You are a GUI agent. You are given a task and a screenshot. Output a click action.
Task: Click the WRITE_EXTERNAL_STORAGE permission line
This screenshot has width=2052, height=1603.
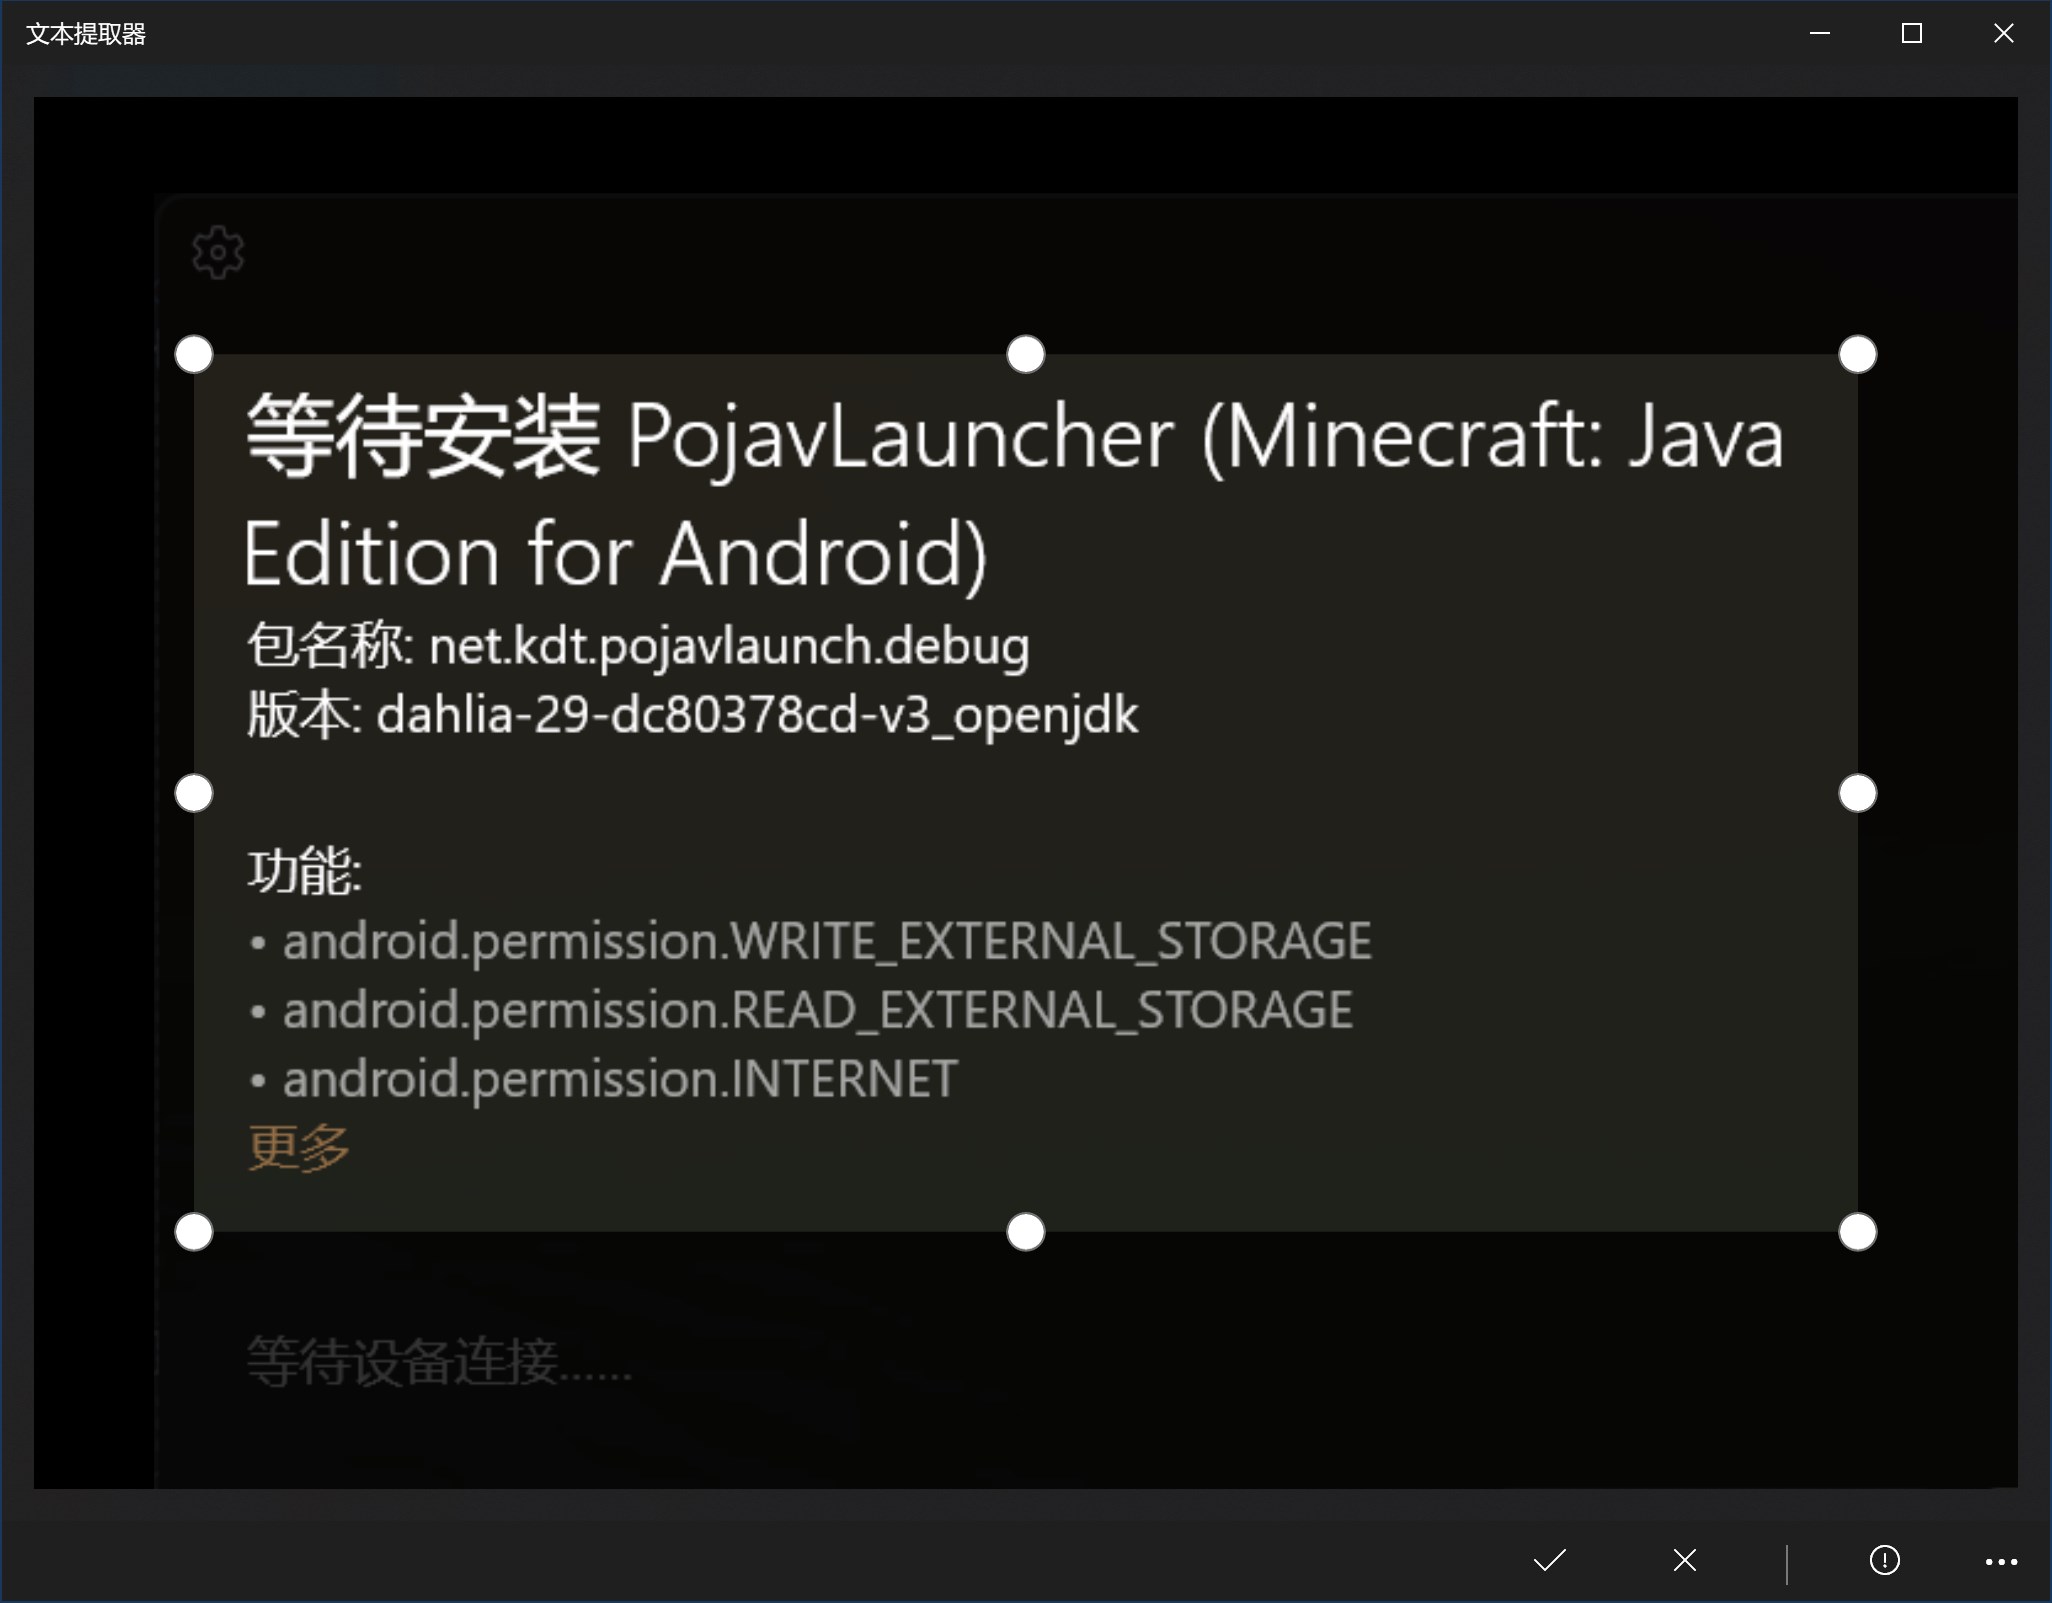tap(811, 942)
